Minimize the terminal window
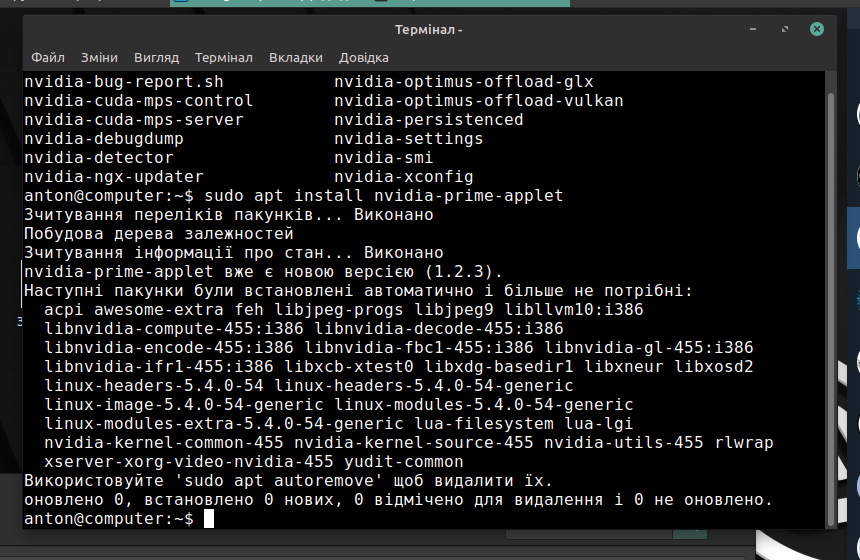Image resolution: width=860 pixels, height=560 pixels. pos(753,29)
